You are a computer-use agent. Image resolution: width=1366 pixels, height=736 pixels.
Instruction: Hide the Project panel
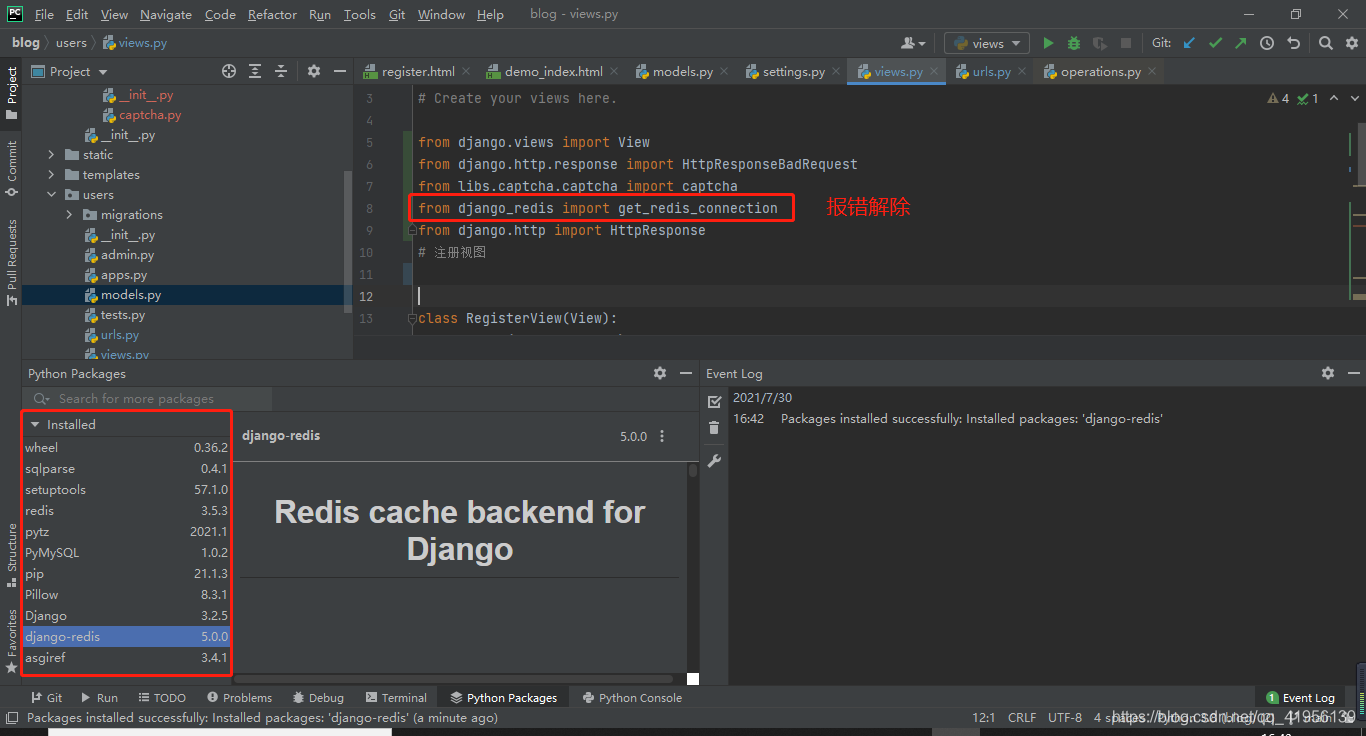(x=339, y=71)
